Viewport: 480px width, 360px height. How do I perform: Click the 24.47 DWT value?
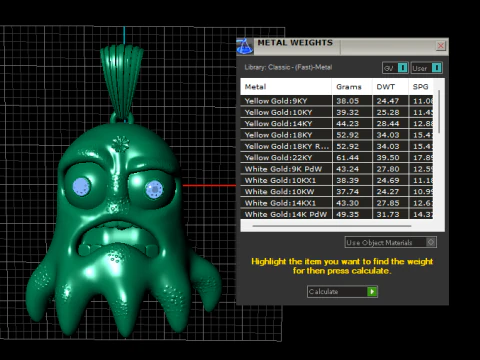coord(388,101)
